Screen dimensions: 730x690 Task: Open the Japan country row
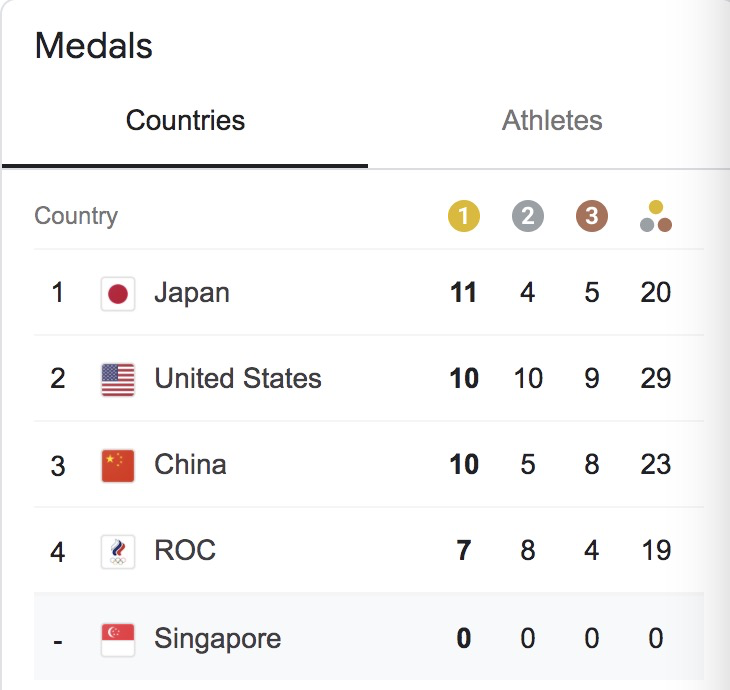pyautogui.click(x=369, y=292)
